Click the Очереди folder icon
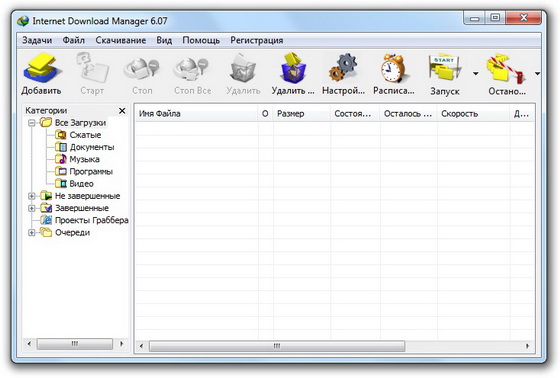Viewport: 560px width, 378px height. (x=46, y=232)
